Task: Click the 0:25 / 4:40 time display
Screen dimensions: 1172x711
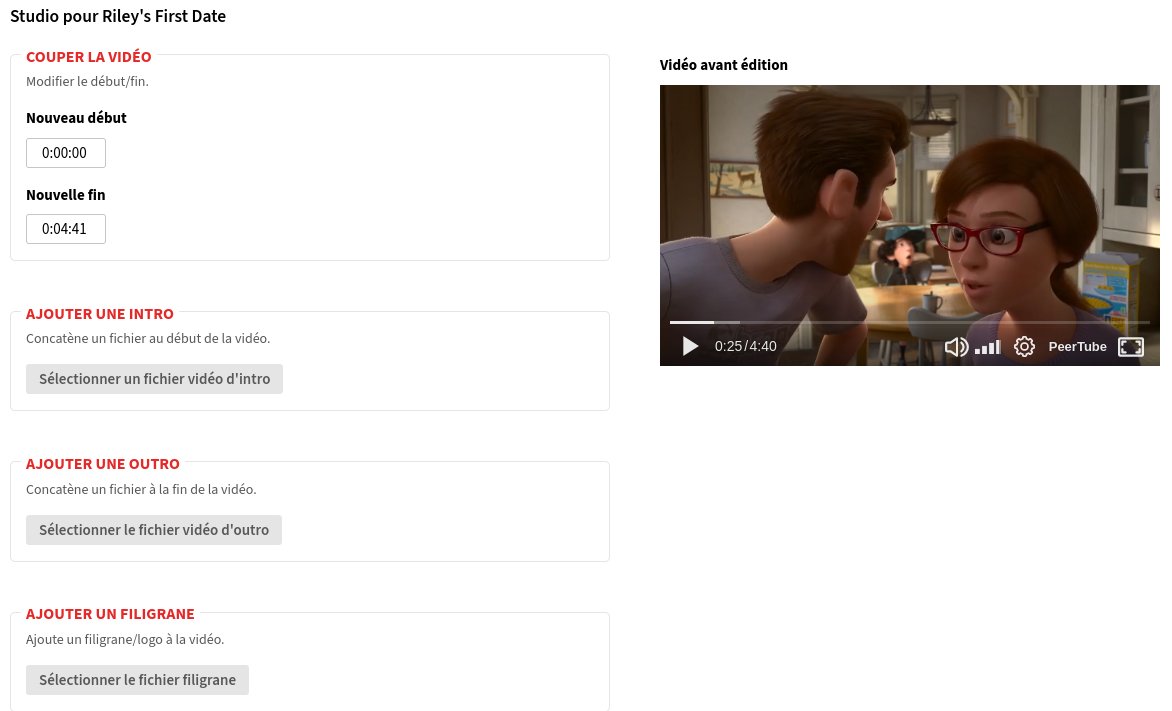Action: (x=745, y=346)
